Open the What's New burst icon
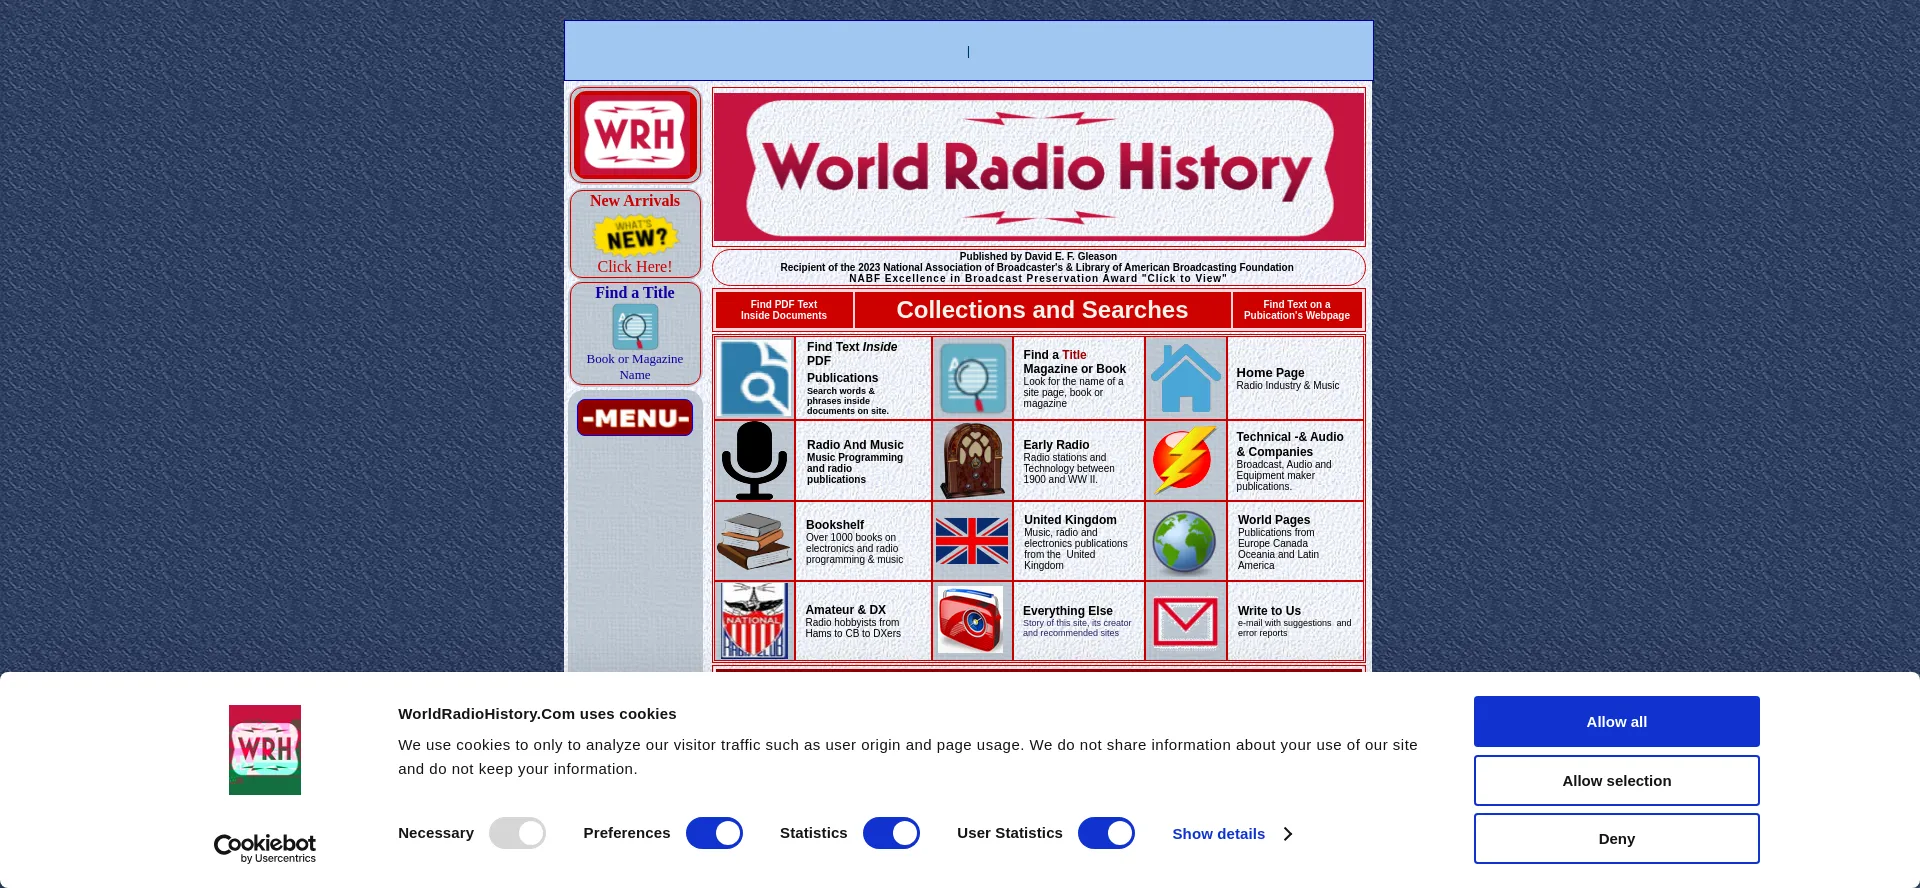 [635, 237]
